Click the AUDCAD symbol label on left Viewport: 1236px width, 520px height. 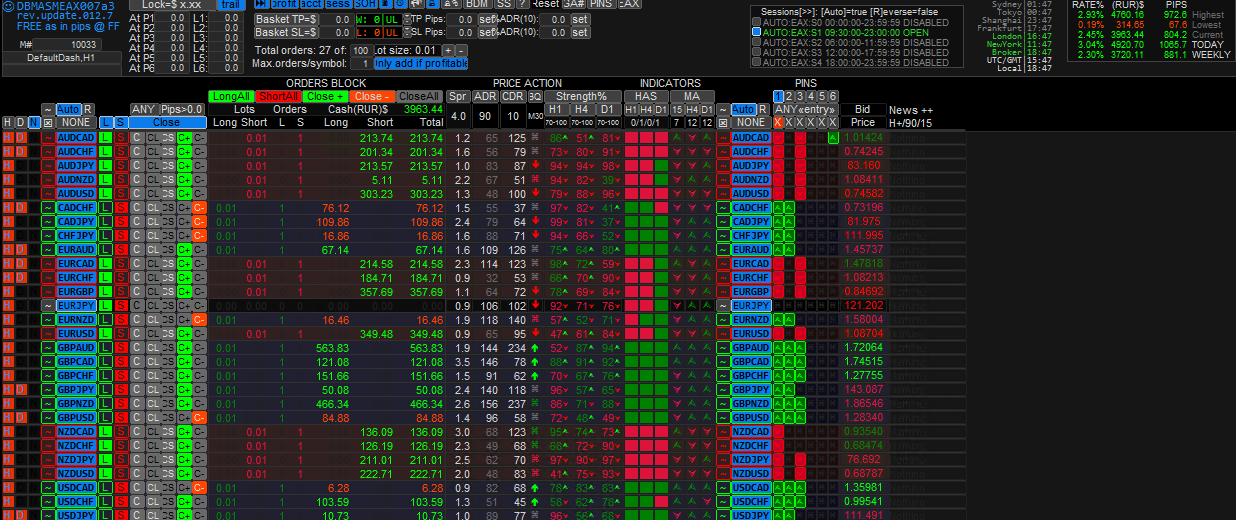point(76,137)
